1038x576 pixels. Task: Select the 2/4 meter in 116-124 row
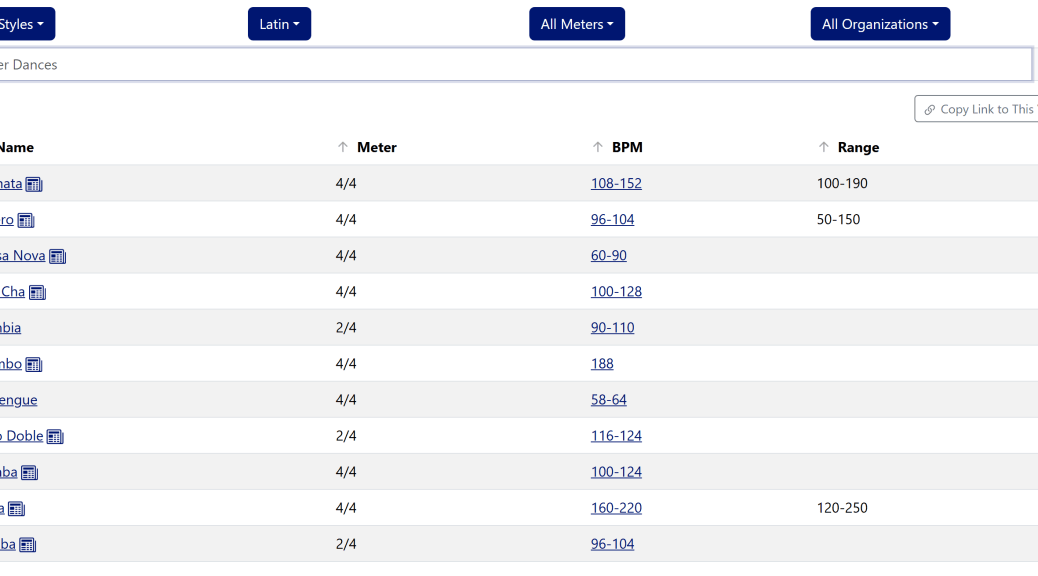(346, 436)
